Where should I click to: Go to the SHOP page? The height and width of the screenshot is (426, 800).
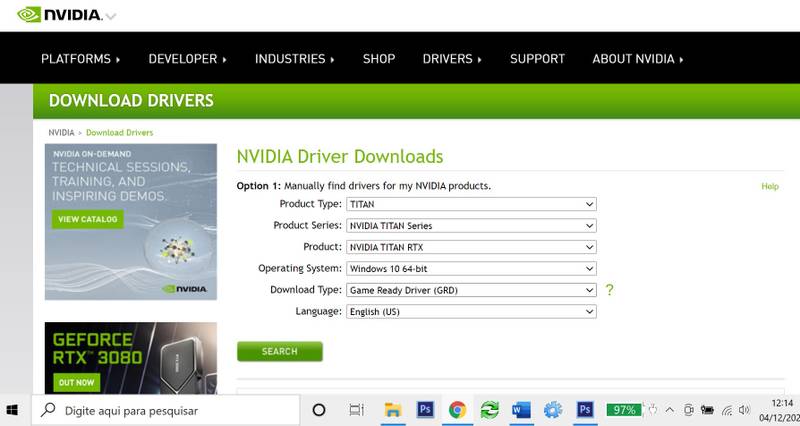click(x=379, y=59)
